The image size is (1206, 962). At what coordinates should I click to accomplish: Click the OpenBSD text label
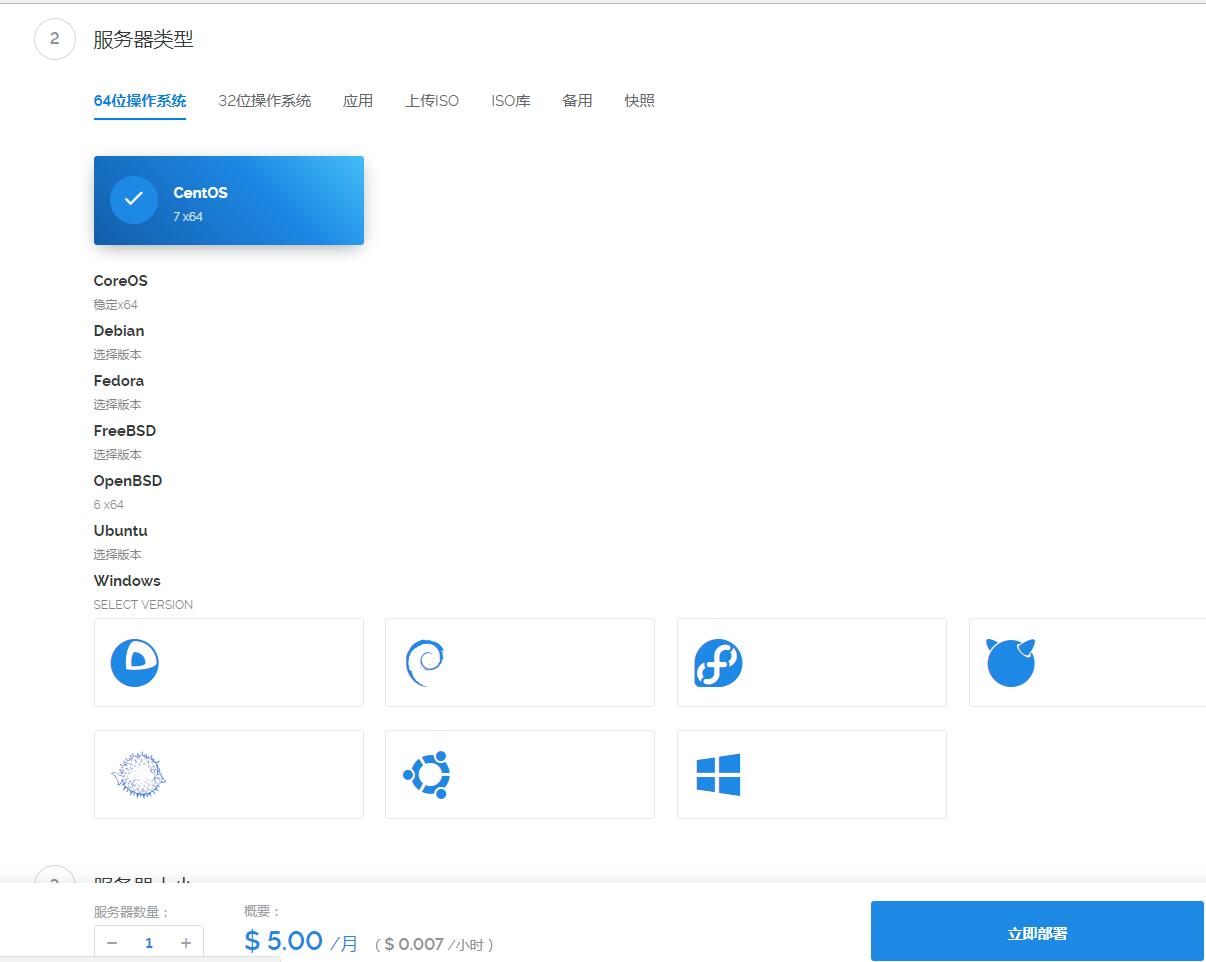[x=128, y=481]
